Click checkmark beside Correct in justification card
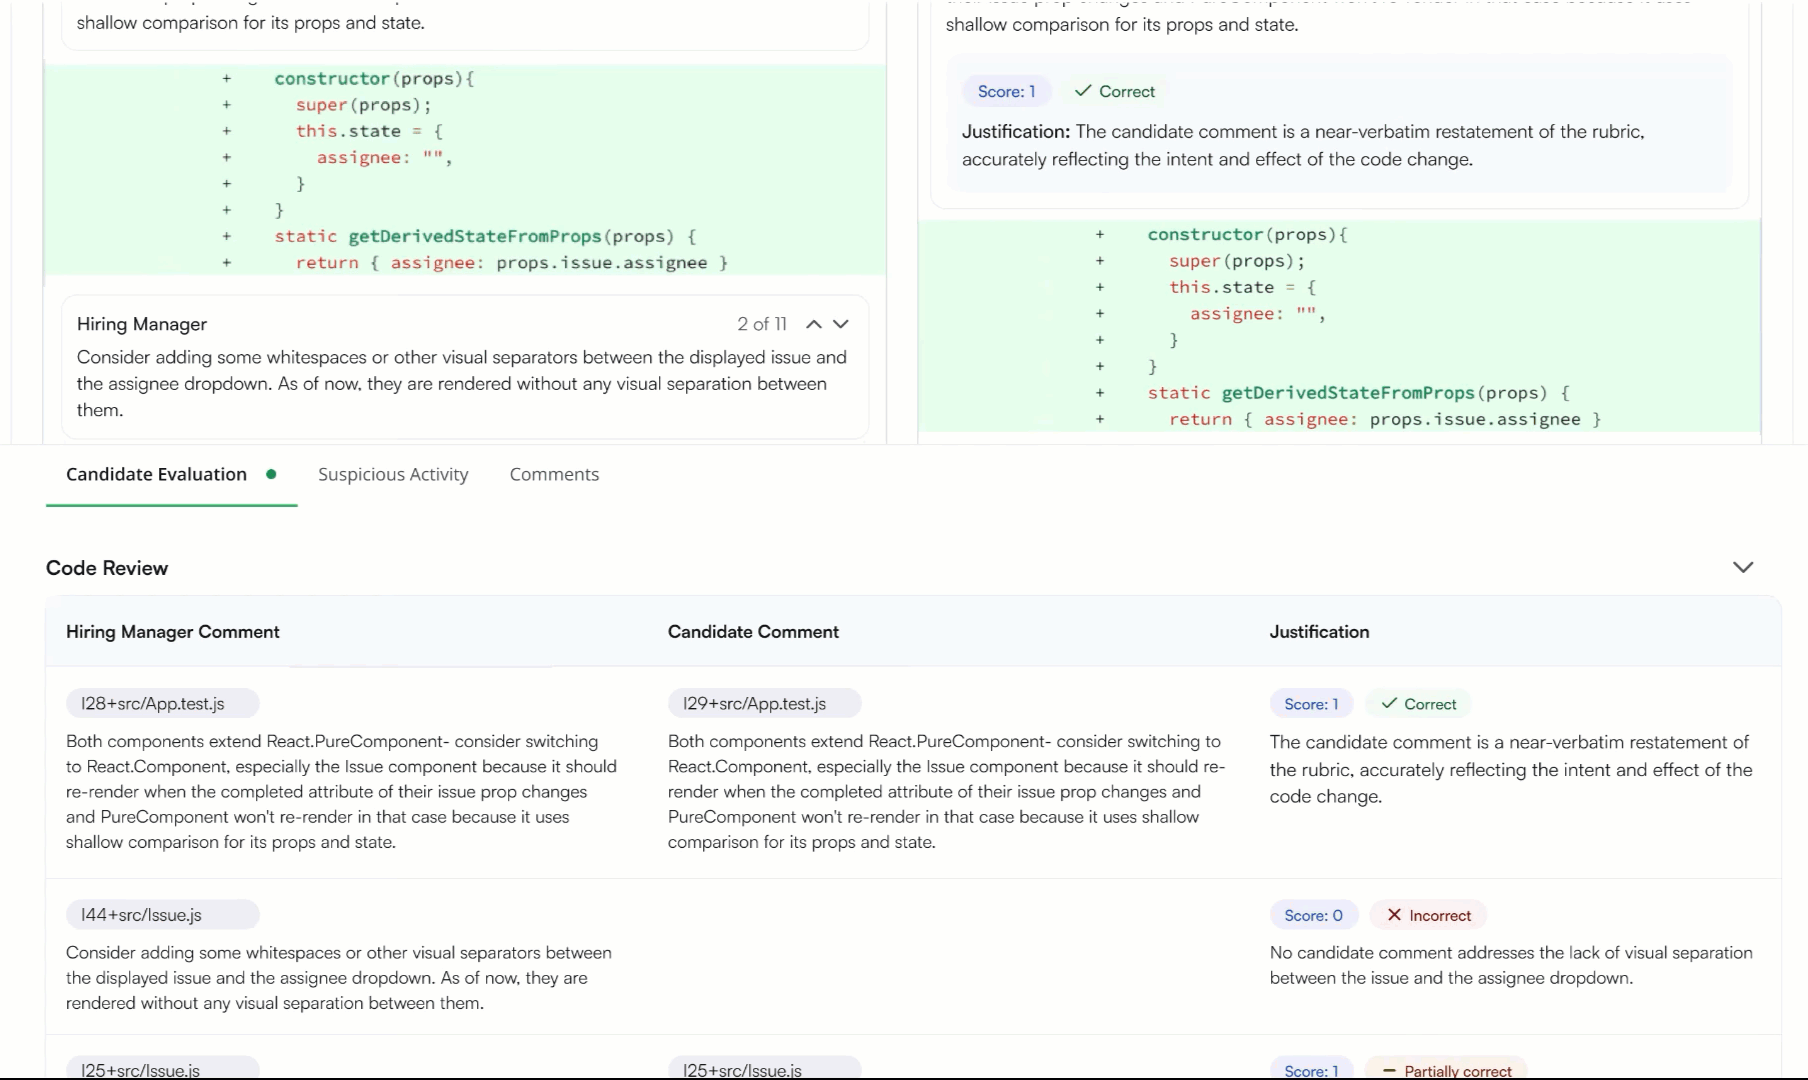 point(1081,91)
